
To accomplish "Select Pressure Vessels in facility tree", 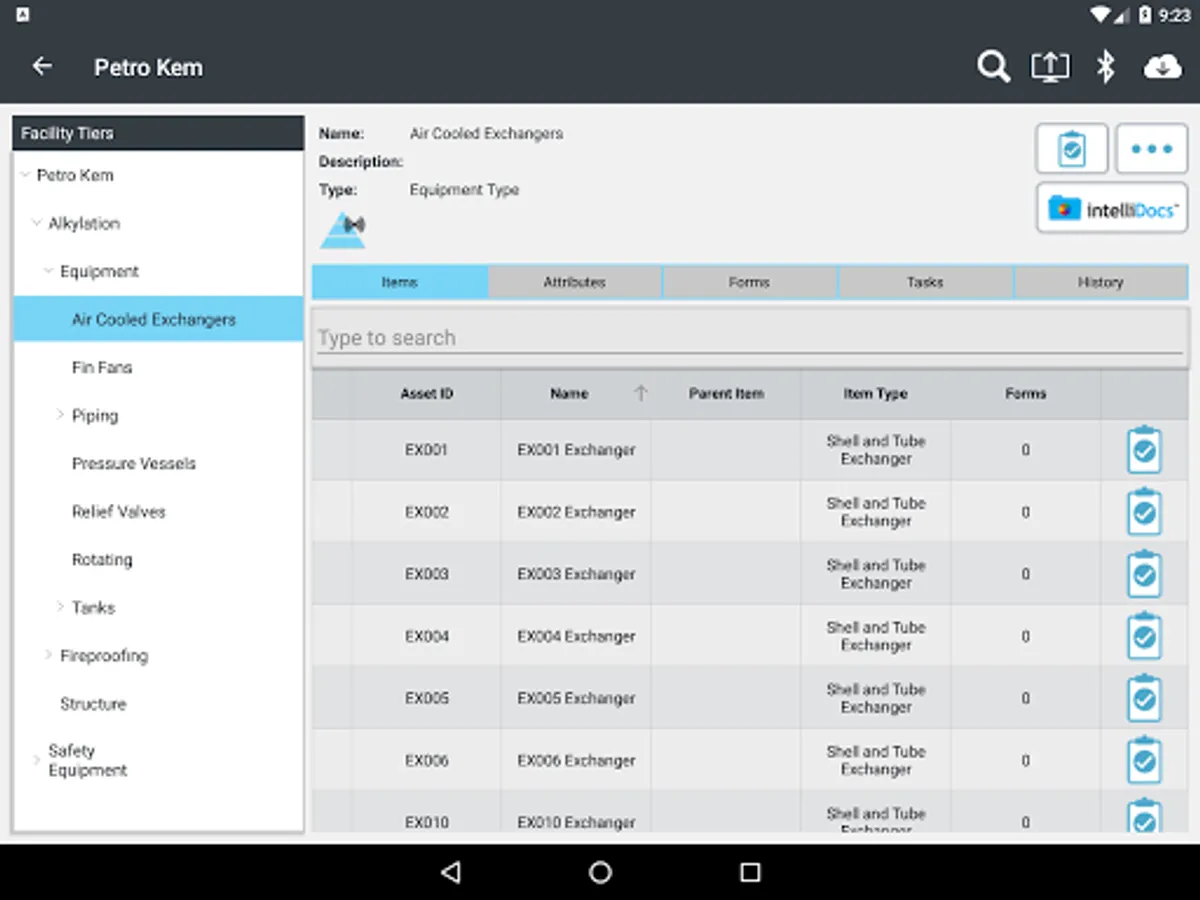I will [134, 463].
